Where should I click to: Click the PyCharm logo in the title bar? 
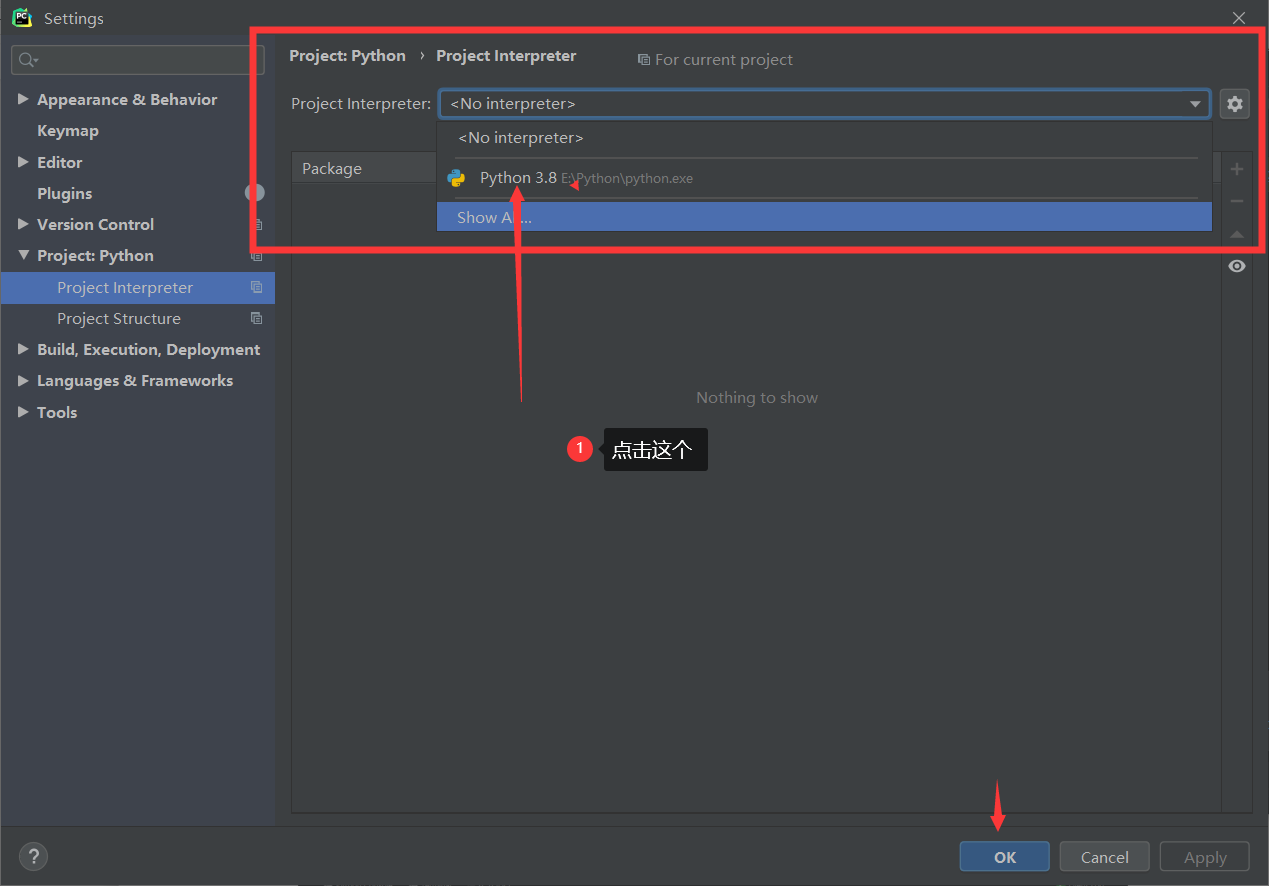point(22,18)
